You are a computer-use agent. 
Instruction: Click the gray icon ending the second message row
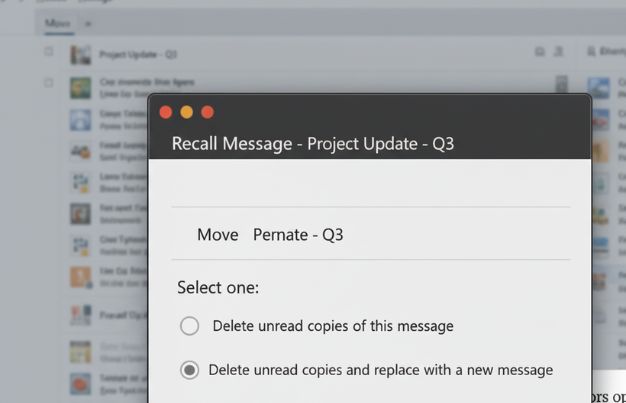click(562, 85)
